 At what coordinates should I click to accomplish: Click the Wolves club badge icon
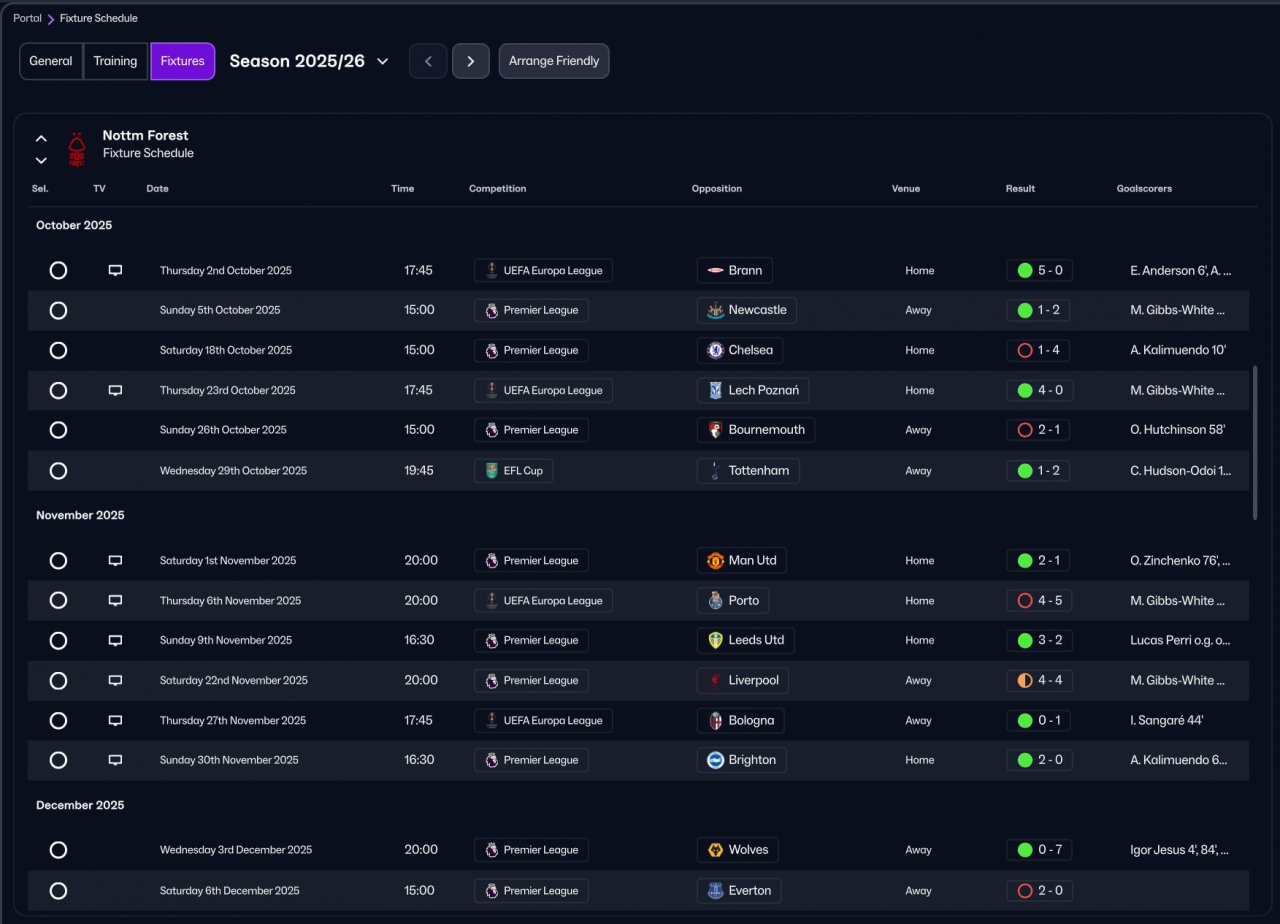click(x=715, y=850)
